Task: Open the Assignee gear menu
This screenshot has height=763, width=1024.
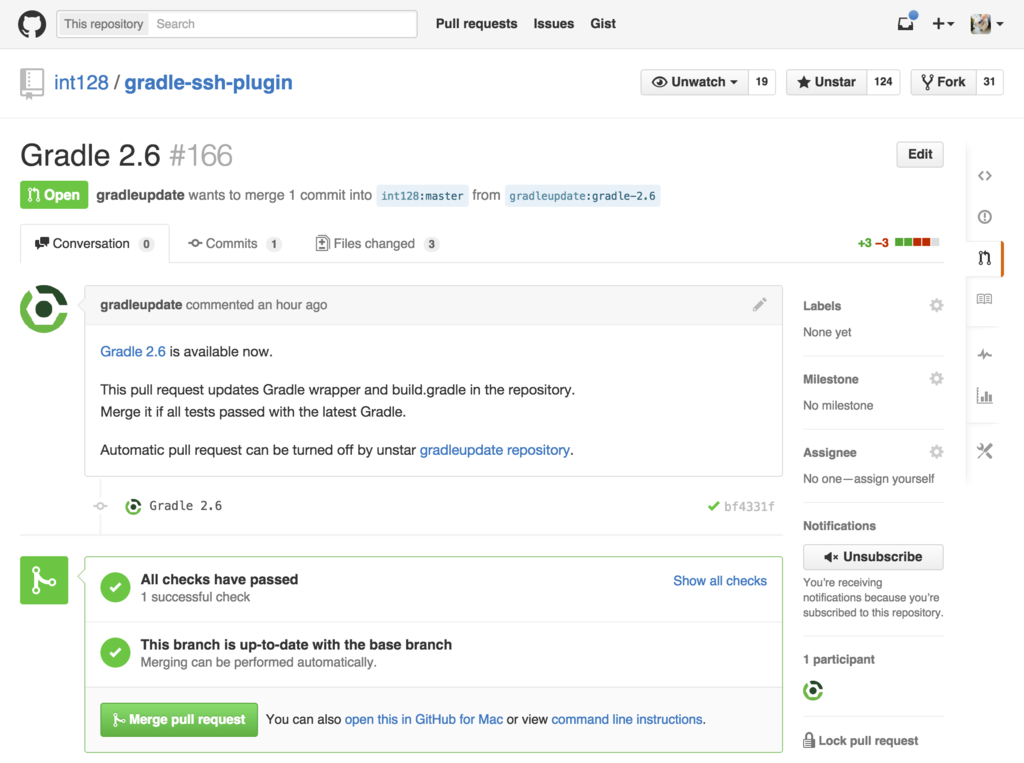Action: [936, 452]
